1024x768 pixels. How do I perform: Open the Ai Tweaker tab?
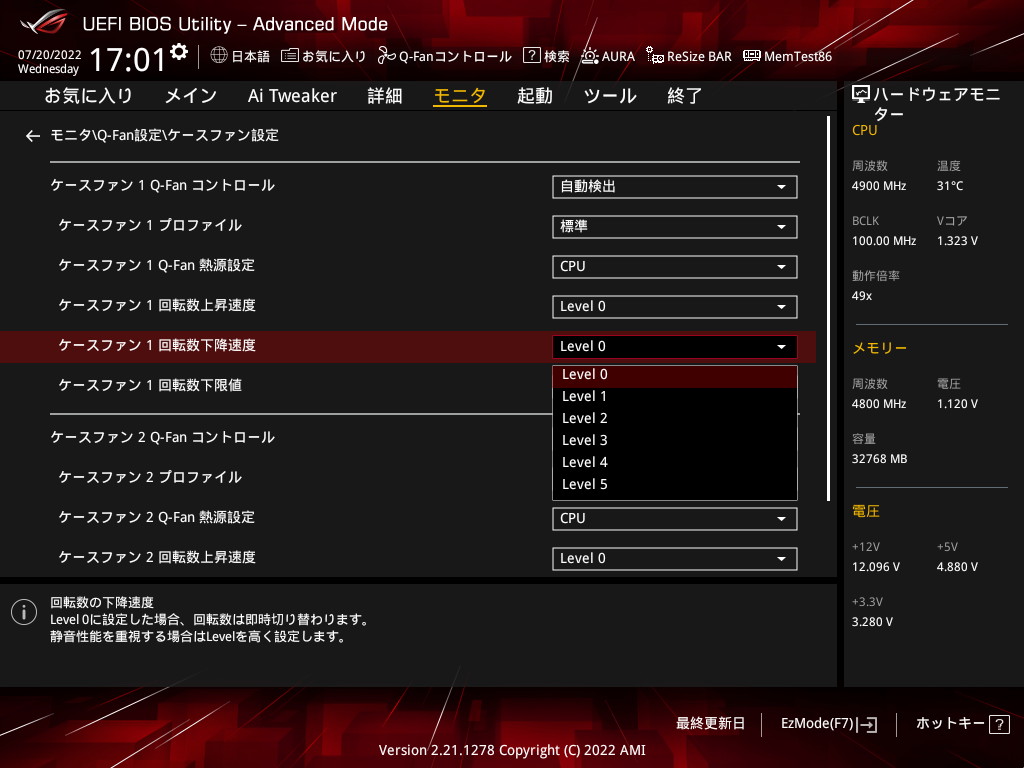click(292, 96)
